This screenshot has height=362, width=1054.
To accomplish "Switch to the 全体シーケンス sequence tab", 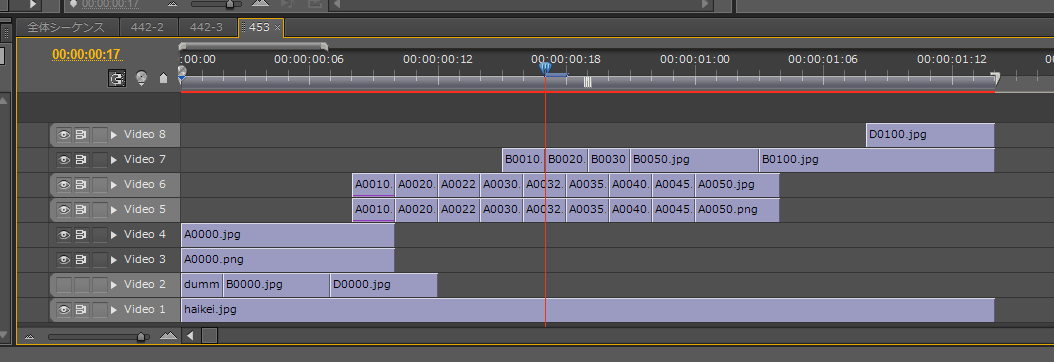I will point(66,28).
